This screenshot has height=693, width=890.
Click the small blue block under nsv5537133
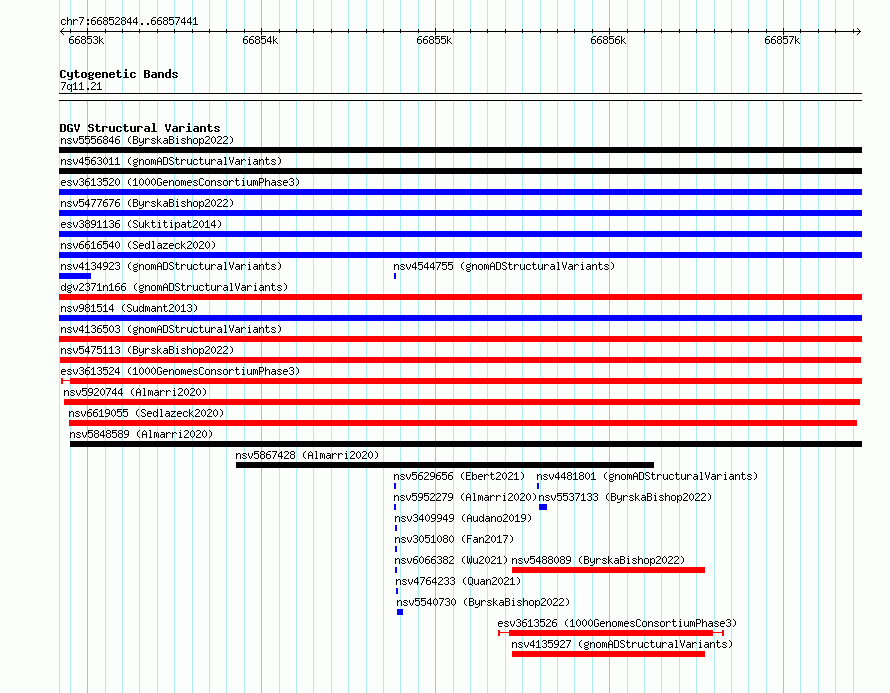point(543,507)
